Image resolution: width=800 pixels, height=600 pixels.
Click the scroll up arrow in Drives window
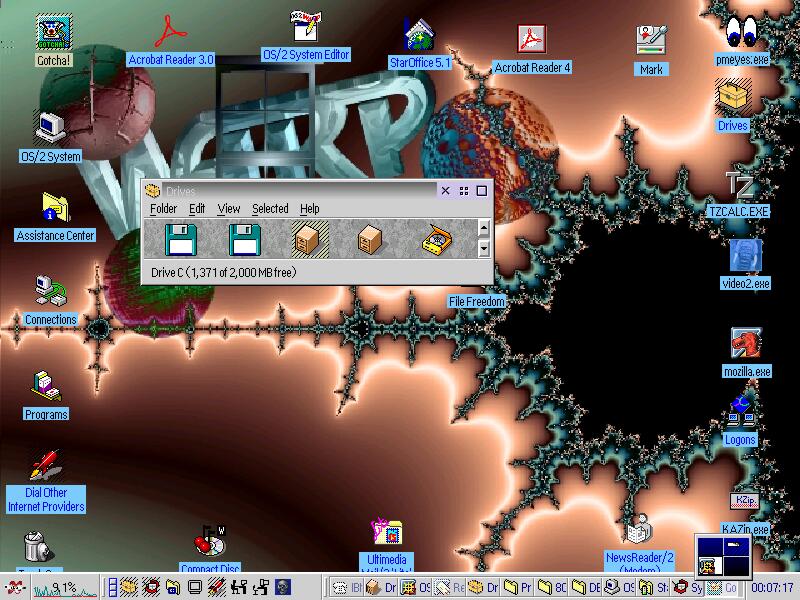pyautogui.click(x=484, y=229)
